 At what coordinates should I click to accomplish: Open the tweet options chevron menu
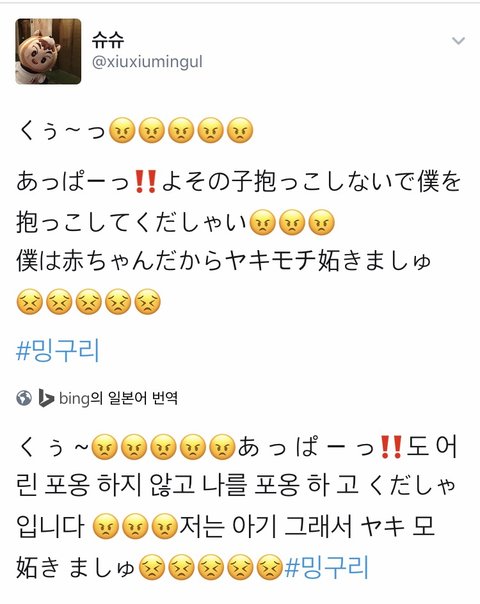(x=458, y=40)
